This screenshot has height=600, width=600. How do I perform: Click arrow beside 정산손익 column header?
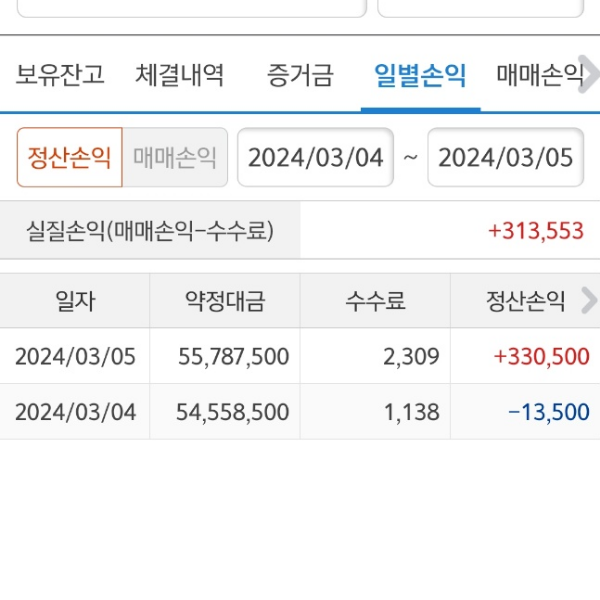(588, 301)
